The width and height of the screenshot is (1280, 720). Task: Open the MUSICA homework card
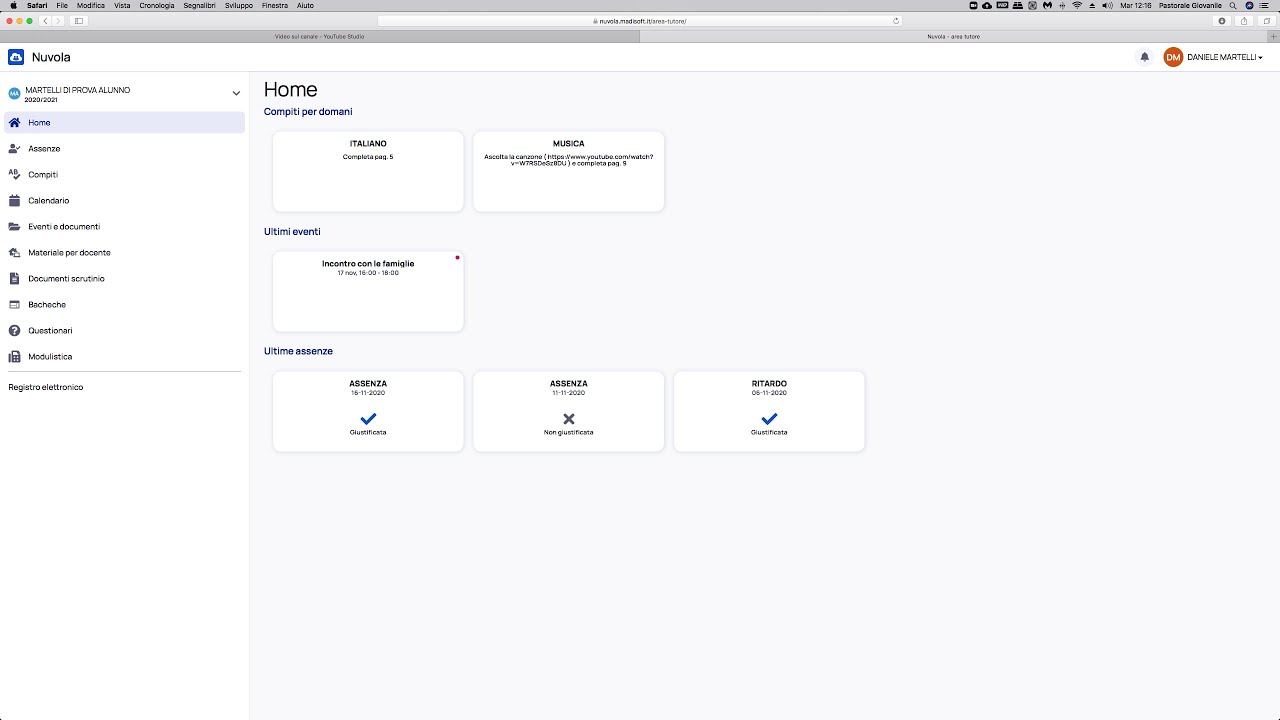pos(568,171)
